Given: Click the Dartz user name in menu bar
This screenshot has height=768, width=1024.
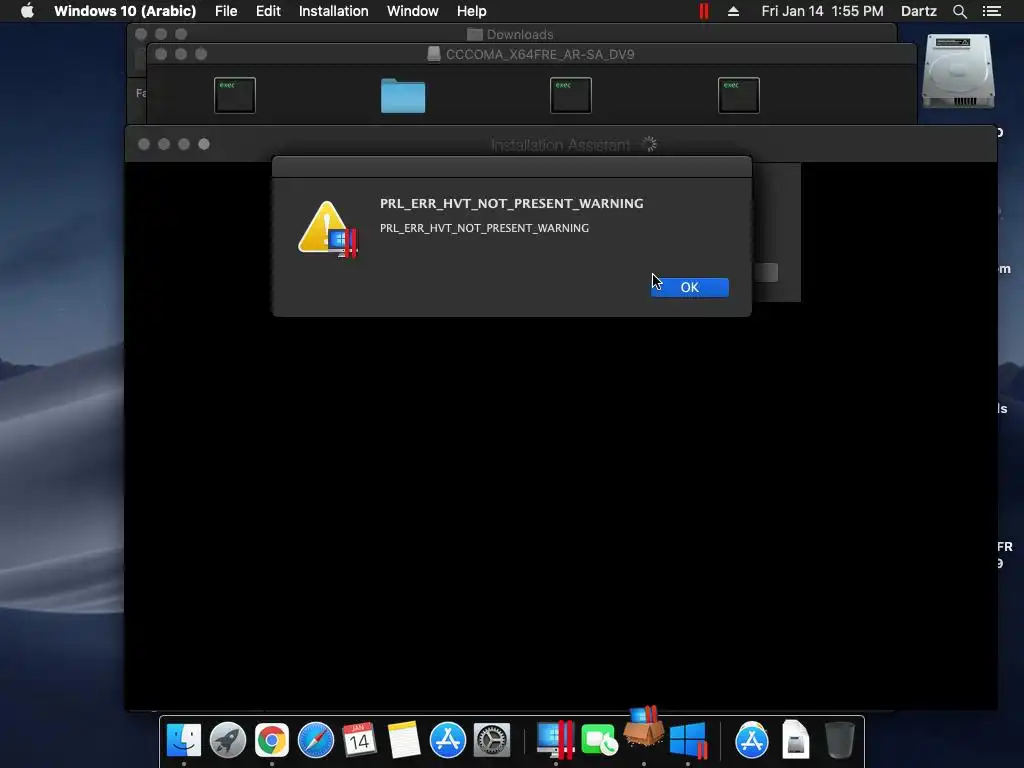Looking at the screenshot, I should [x=918, y=11].
